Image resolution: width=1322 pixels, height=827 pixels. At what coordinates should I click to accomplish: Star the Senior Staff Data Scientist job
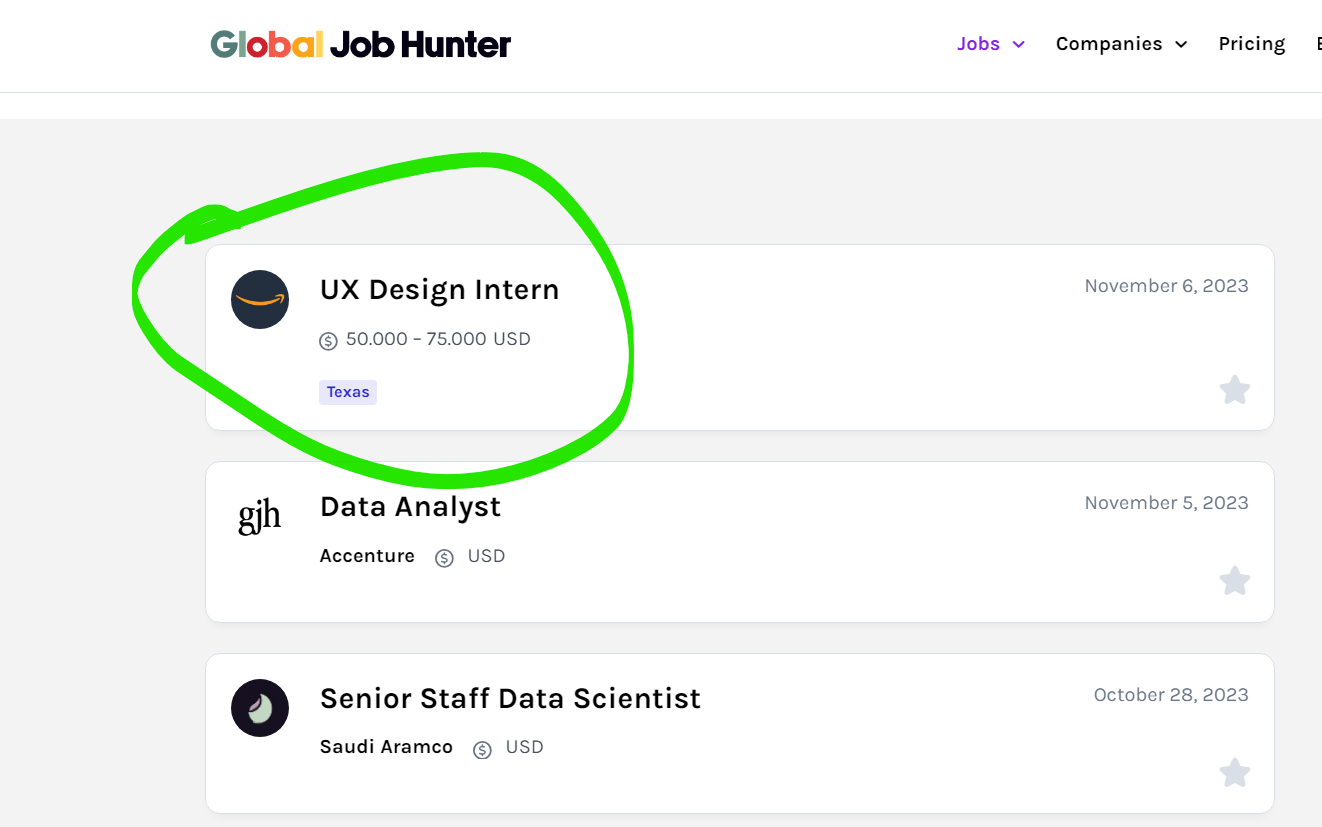pyautogui.click(x=1235, y=773)
